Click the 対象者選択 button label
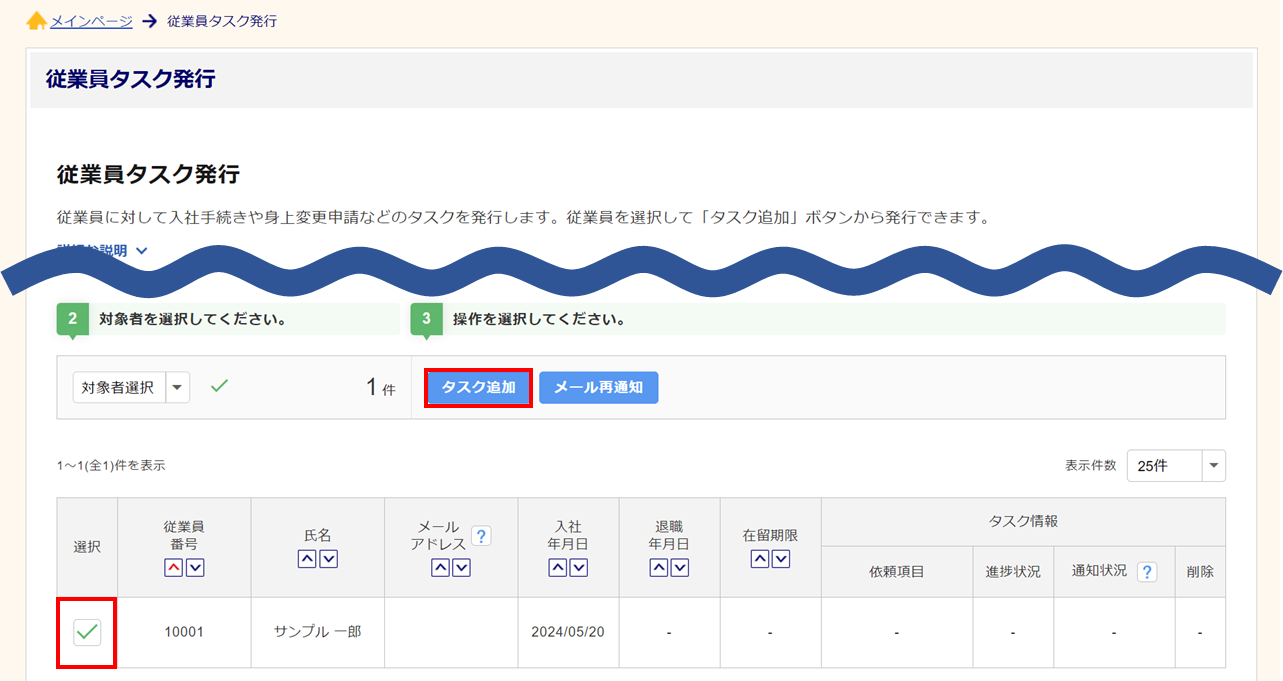 [x=118, y=388]
